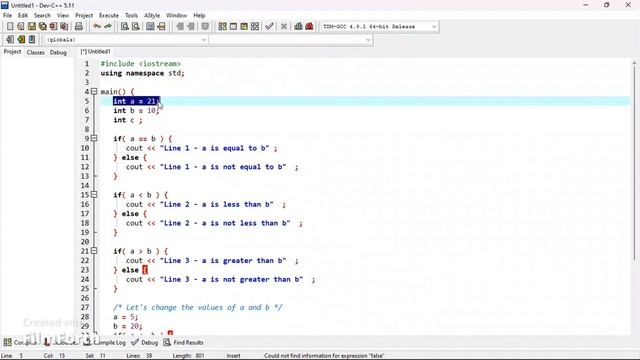Screen dimensions: 640x360
Task: Click the "Insert" mode status bar entry
Action: pyautogui.click(x=233, y=356)
